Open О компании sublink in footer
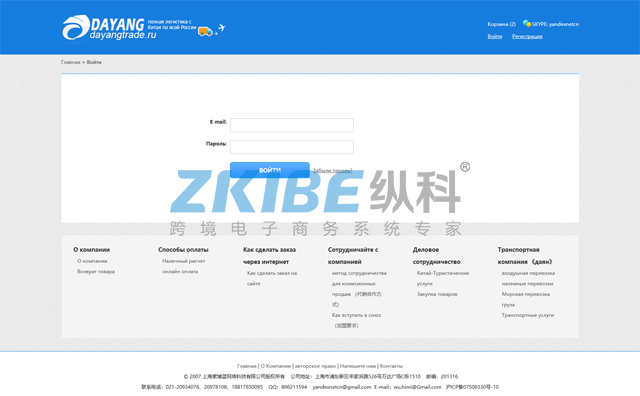Image resolution: width=640 pixels, height=396 pixels. tap(92, 261)
